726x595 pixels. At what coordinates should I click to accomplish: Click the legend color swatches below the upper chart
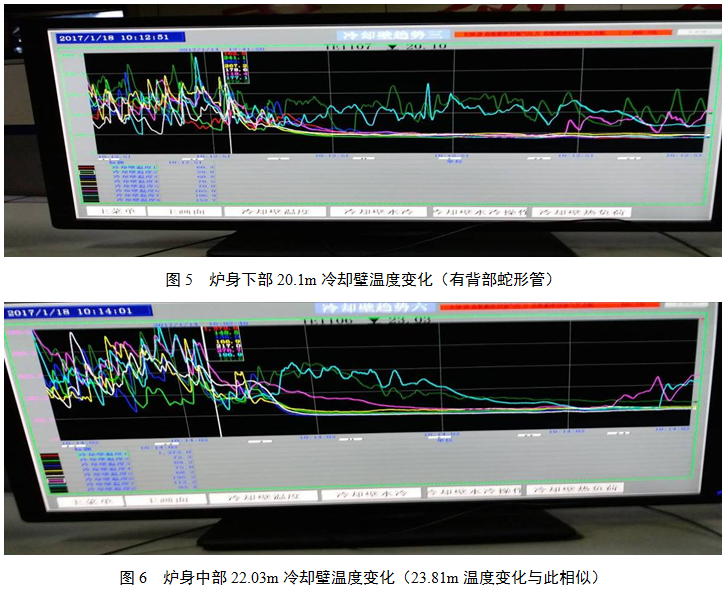point(88,182)
